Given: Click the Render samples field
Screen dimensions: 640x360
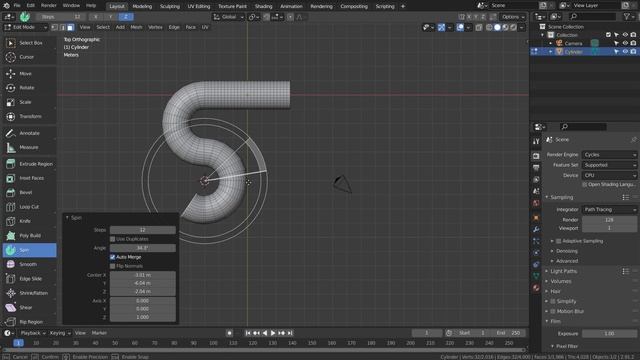Looking at the screenshot, I should (x=609, y=220).
